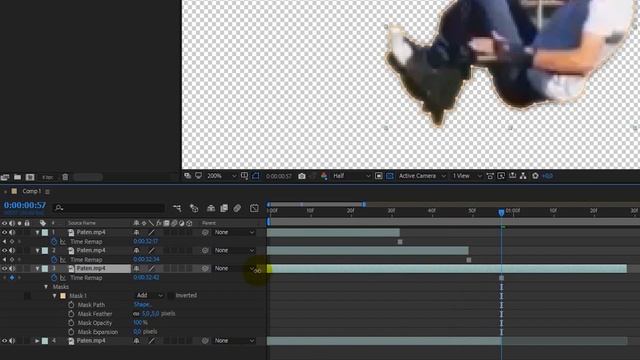Open the Half resolution dropdown
The height and width of the screenshot is (360, 640).
[351, 176]
